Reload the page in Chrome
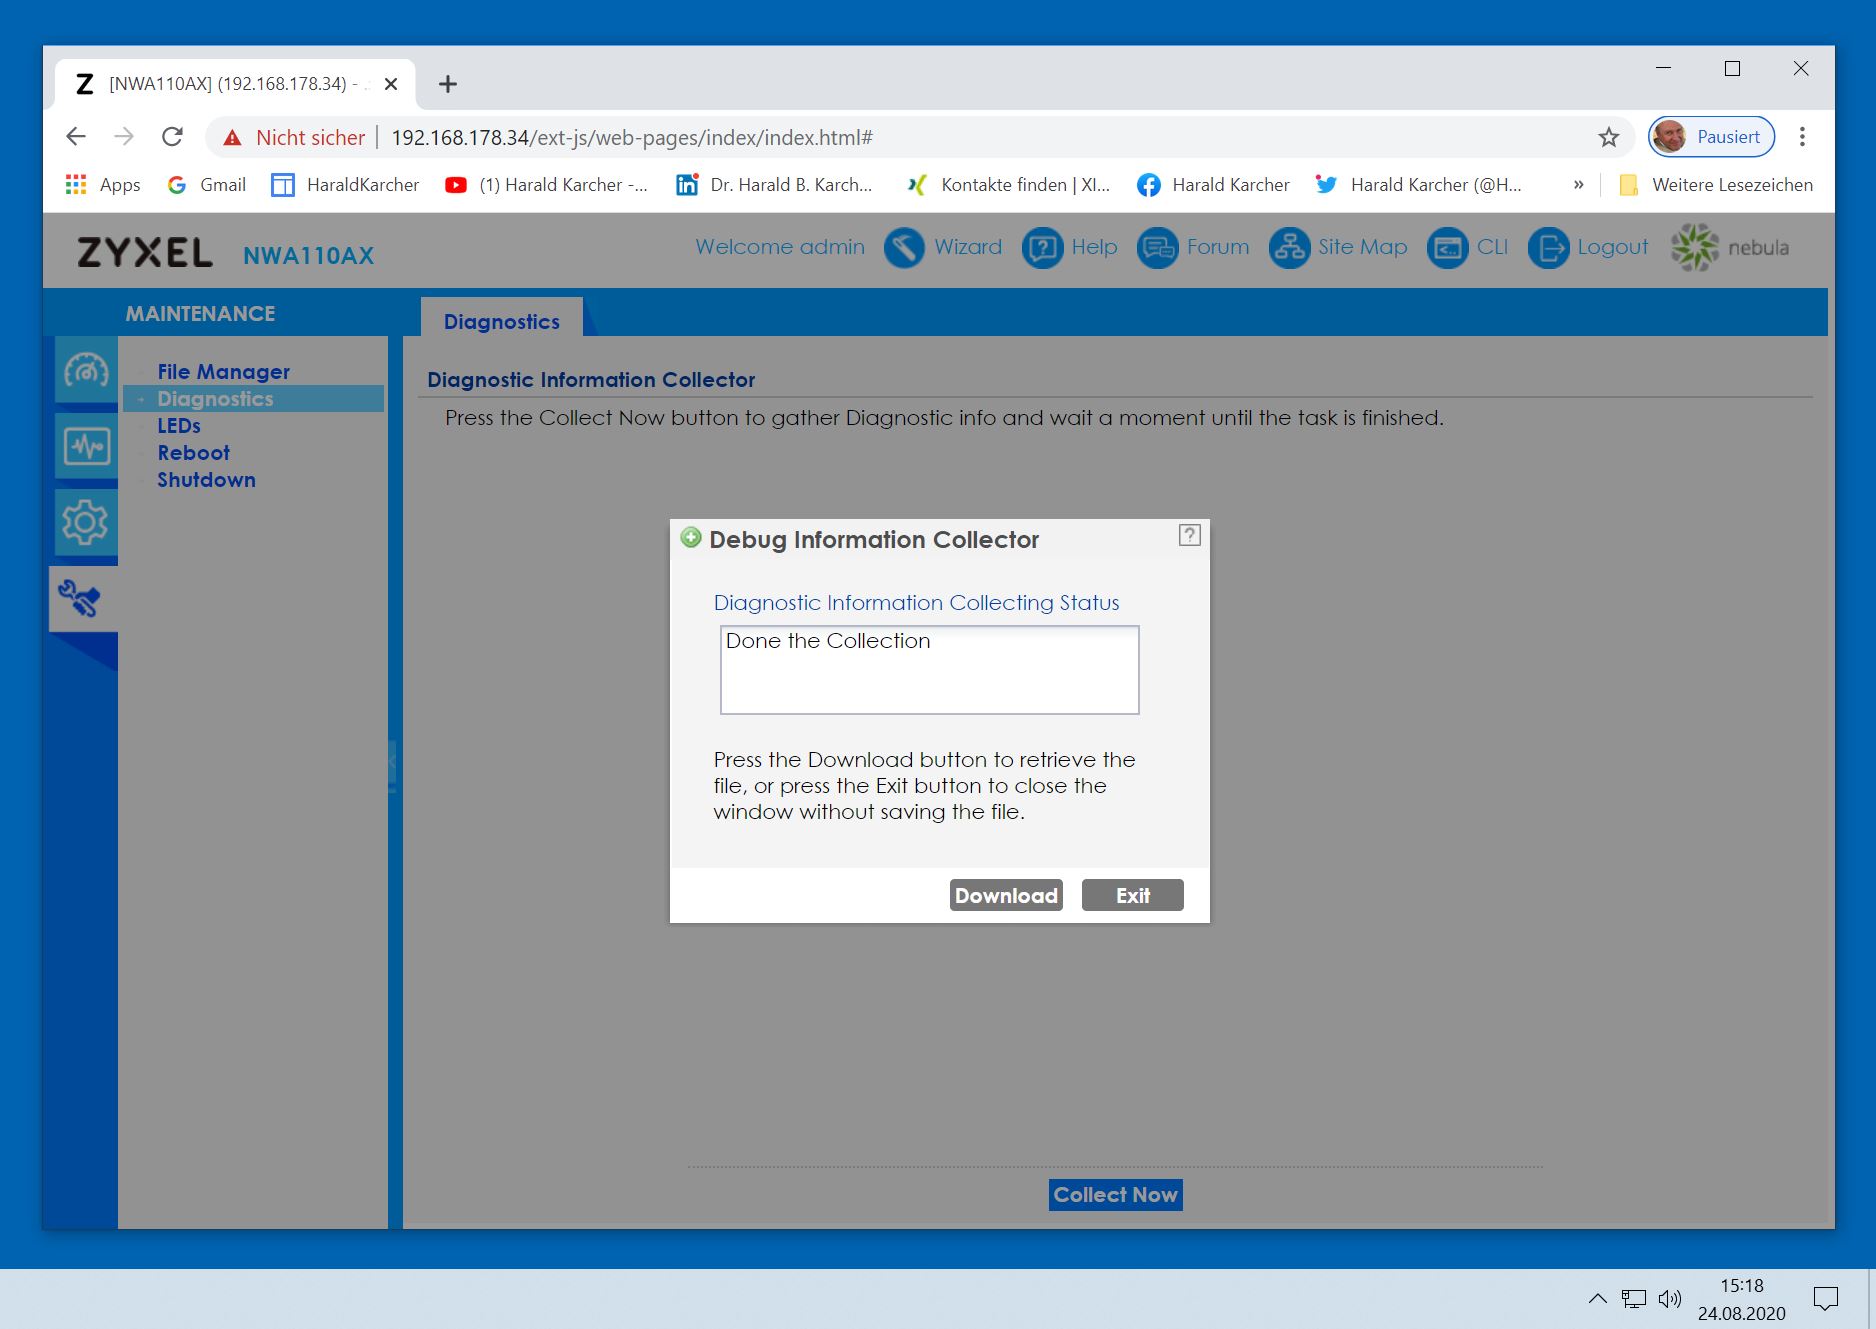 coord(172,137)
